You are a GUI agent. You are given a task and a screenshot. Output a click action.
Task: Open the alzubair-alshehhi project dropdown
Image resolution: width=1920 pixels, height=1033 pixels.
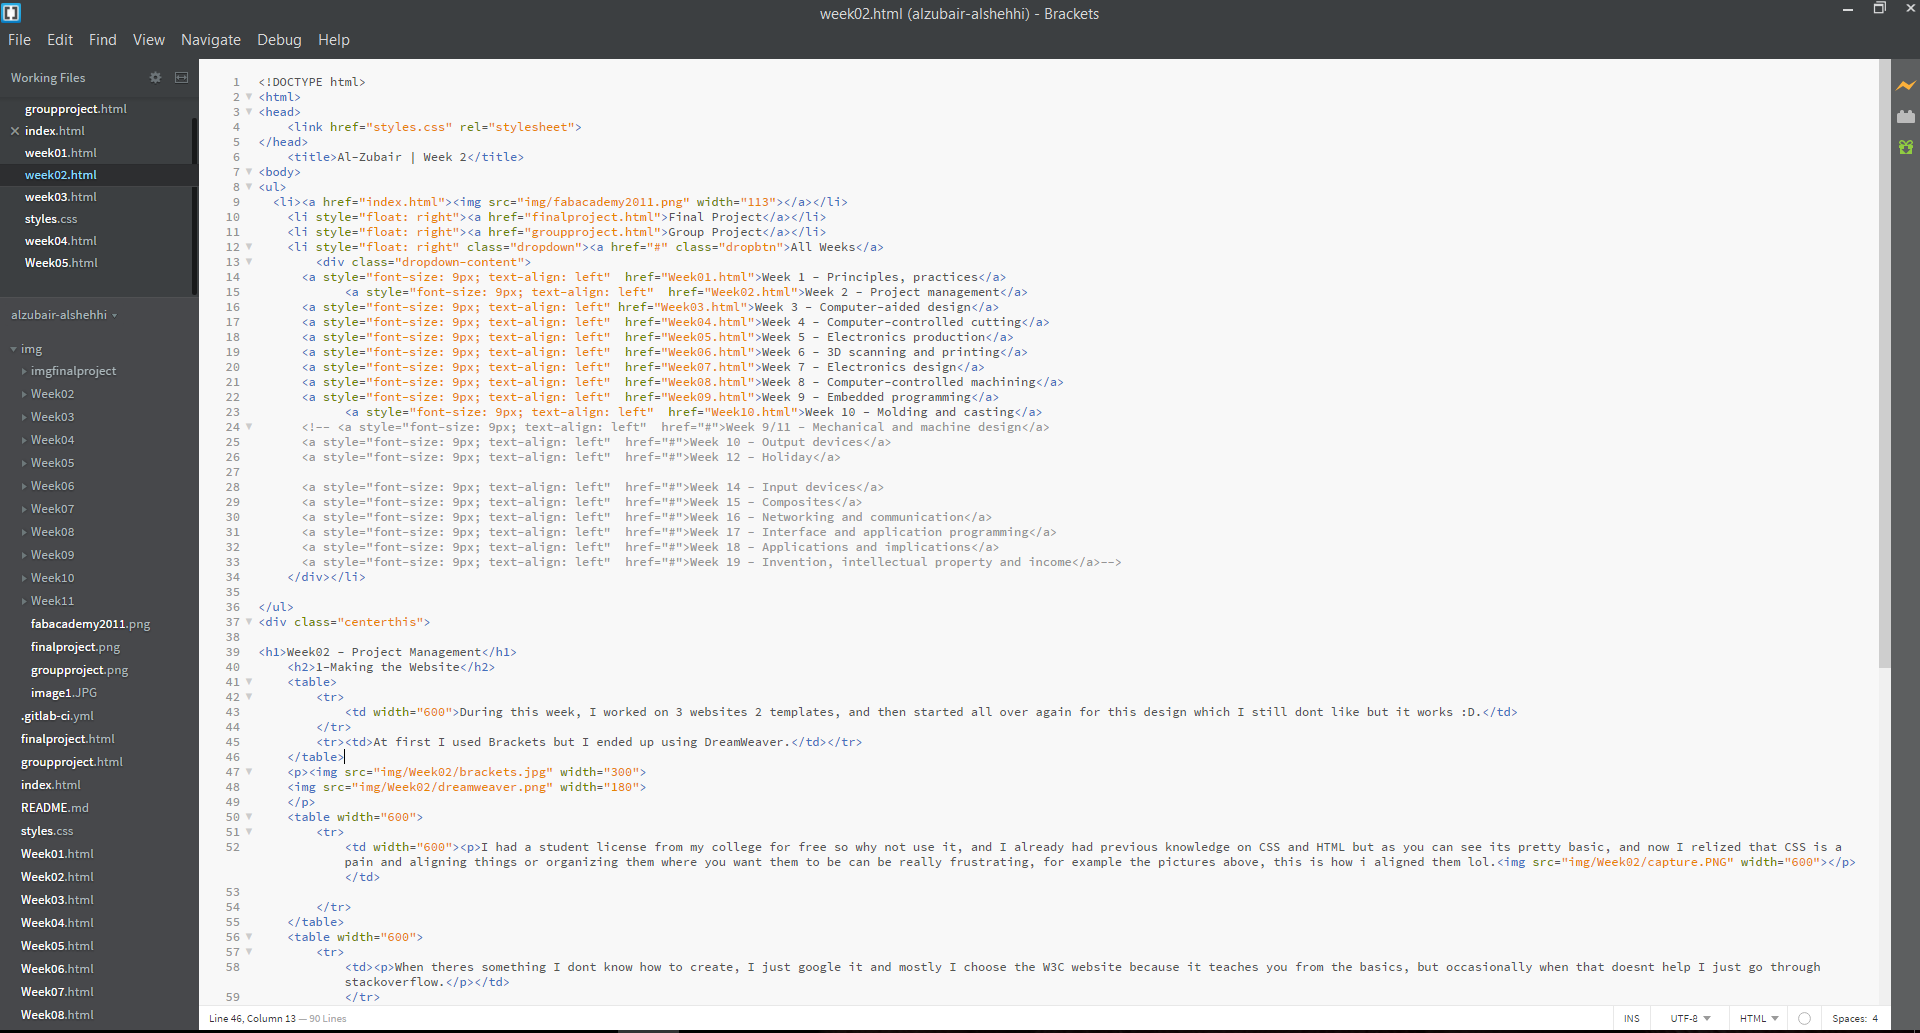64,315
